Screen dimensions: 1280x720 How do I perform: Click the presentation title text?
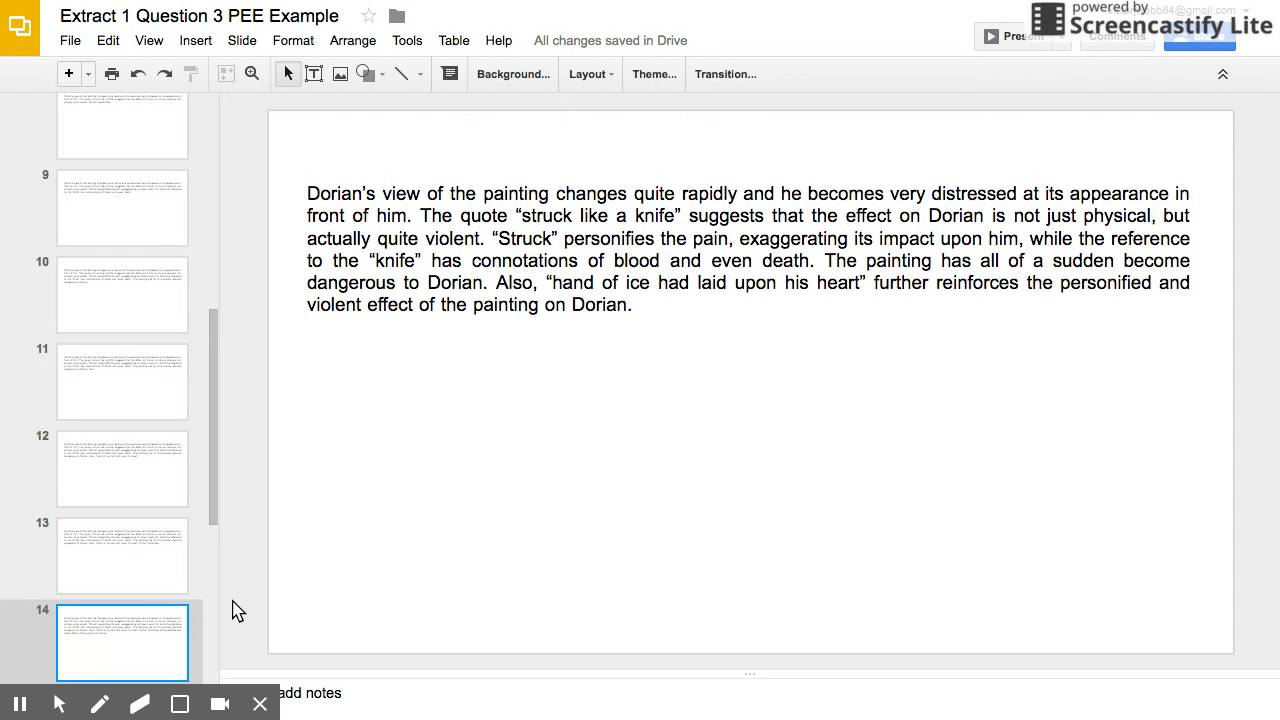click(x=199, y=16)
